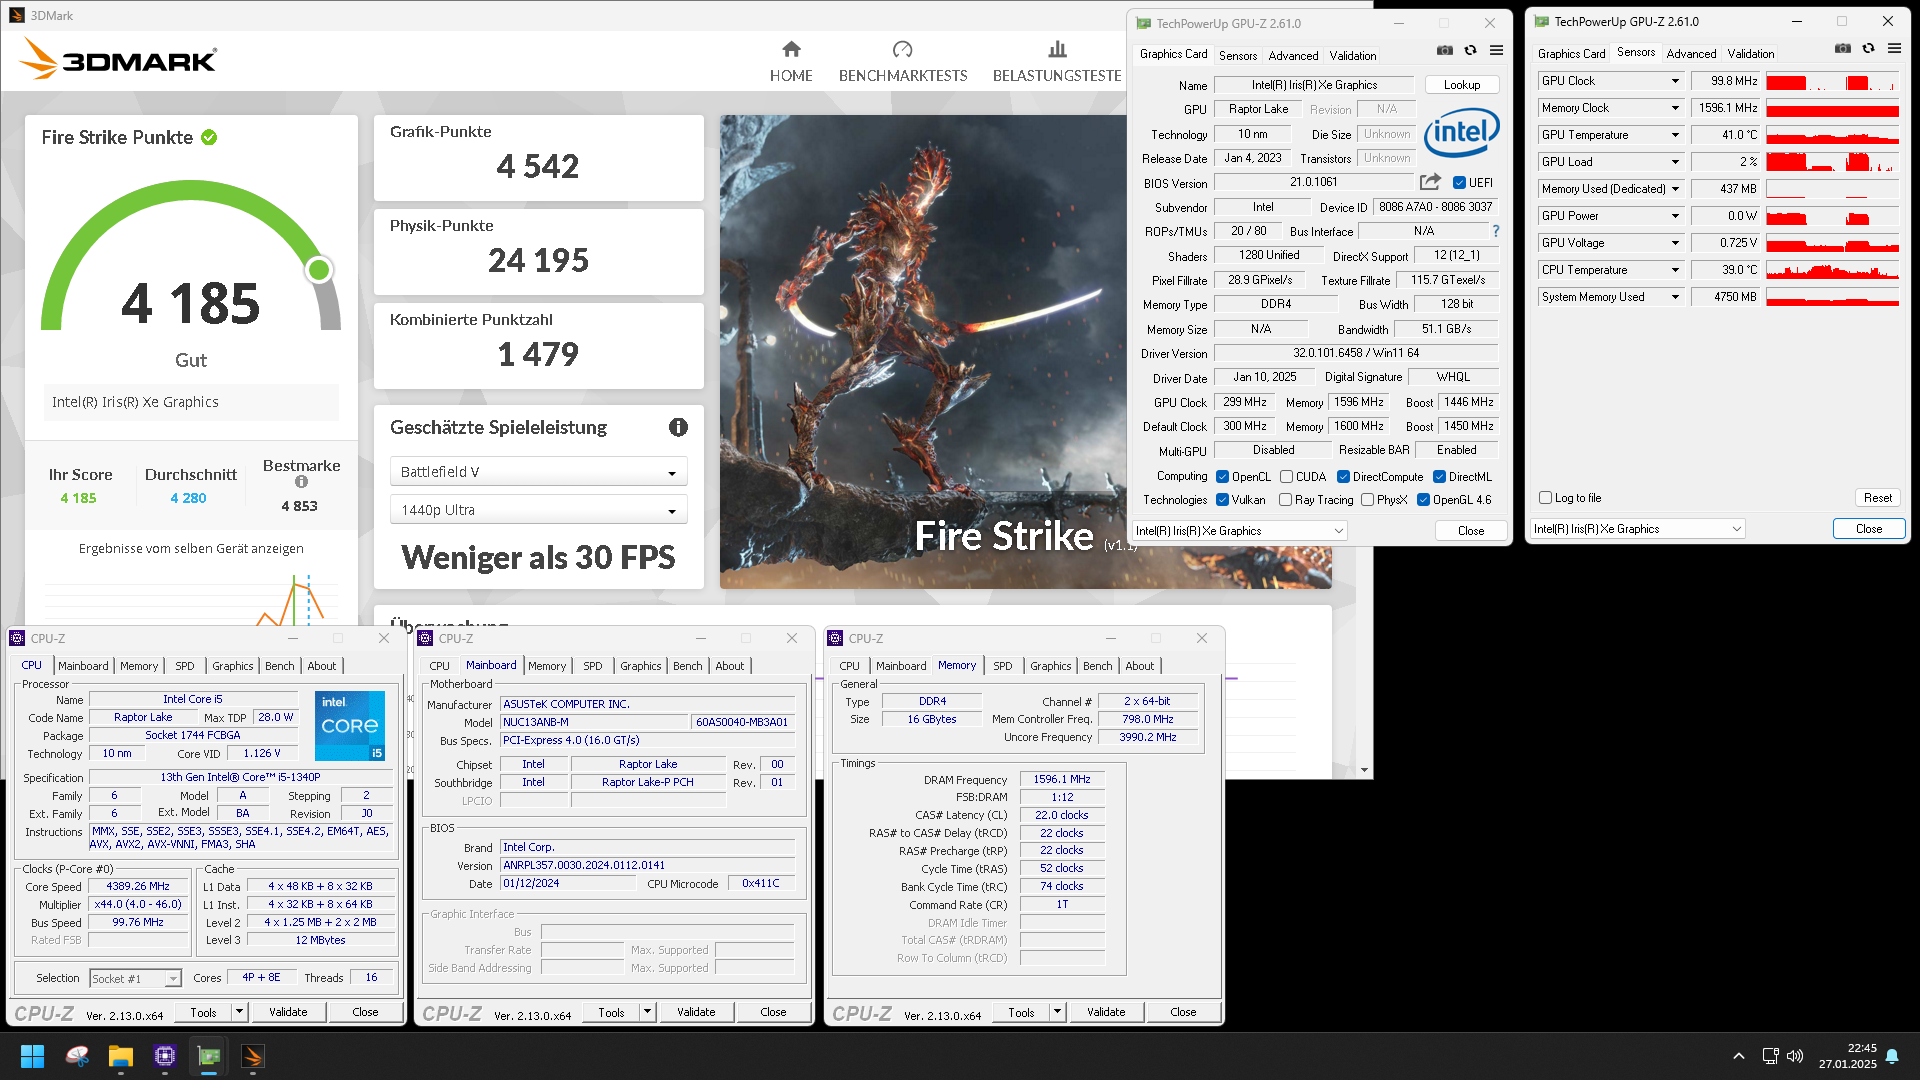1920x1080 pixels.
Task: Open the Bench tab in the CPU-Z Mainboard window
Action: [x=687, y=666]
